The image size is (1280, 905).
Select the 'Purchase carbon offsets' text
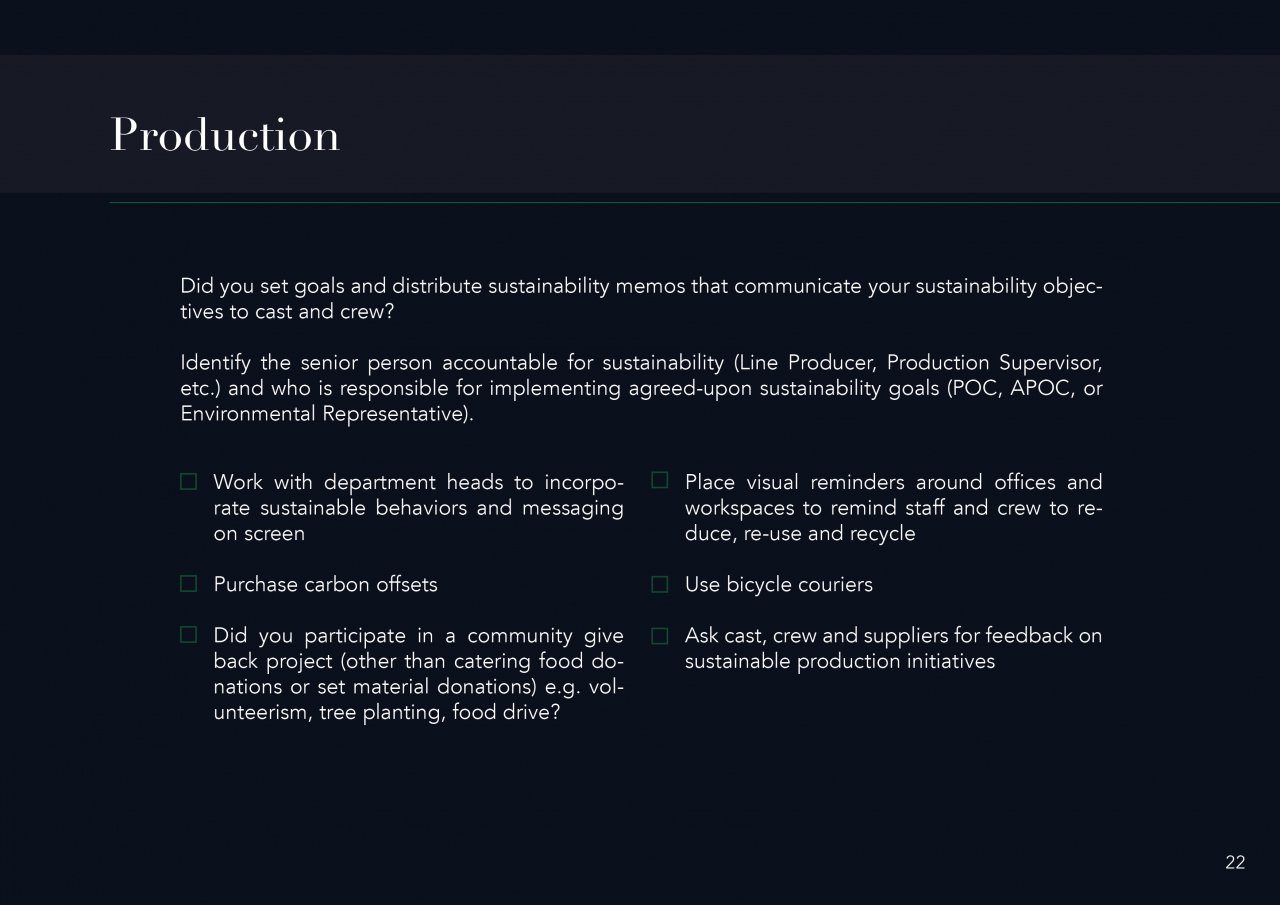coord(325,584)
